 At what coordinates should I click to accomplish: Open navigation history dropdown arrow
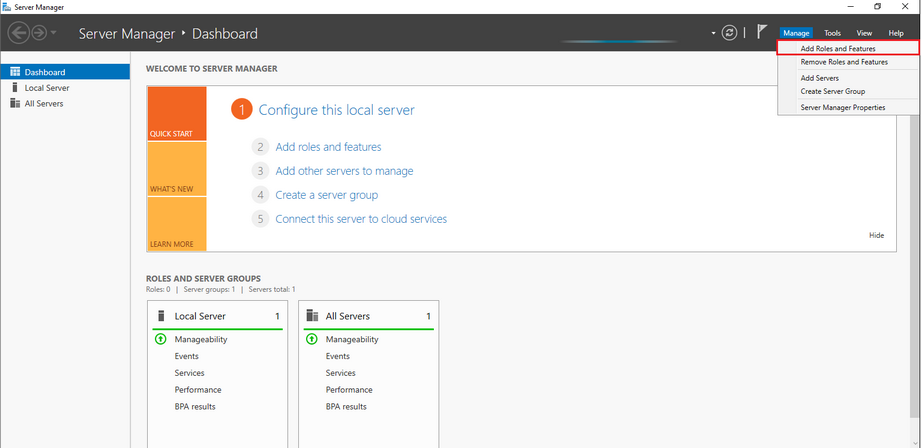pyautogui.click(x=53, y=34)
